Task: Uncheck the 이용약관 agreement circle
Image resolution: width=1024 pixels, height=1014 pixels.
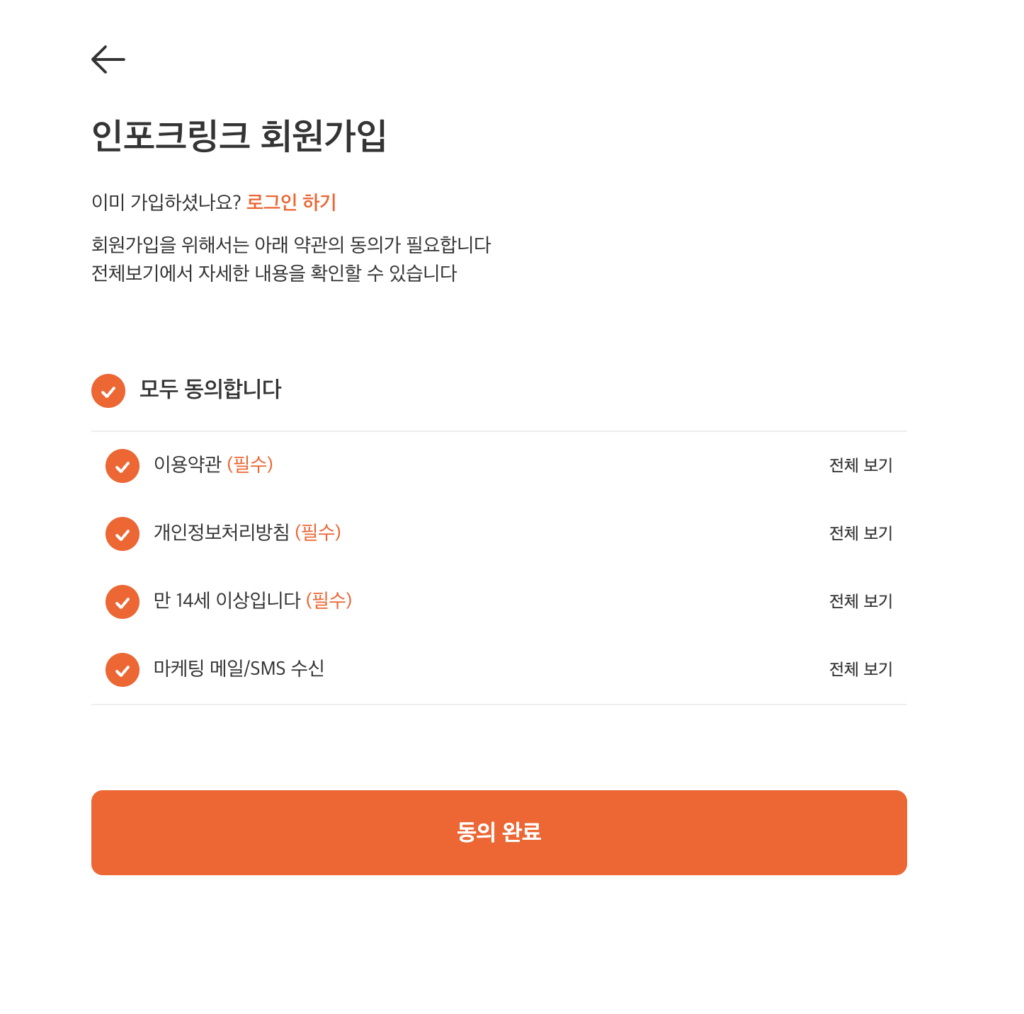Action: click(122, 466)
